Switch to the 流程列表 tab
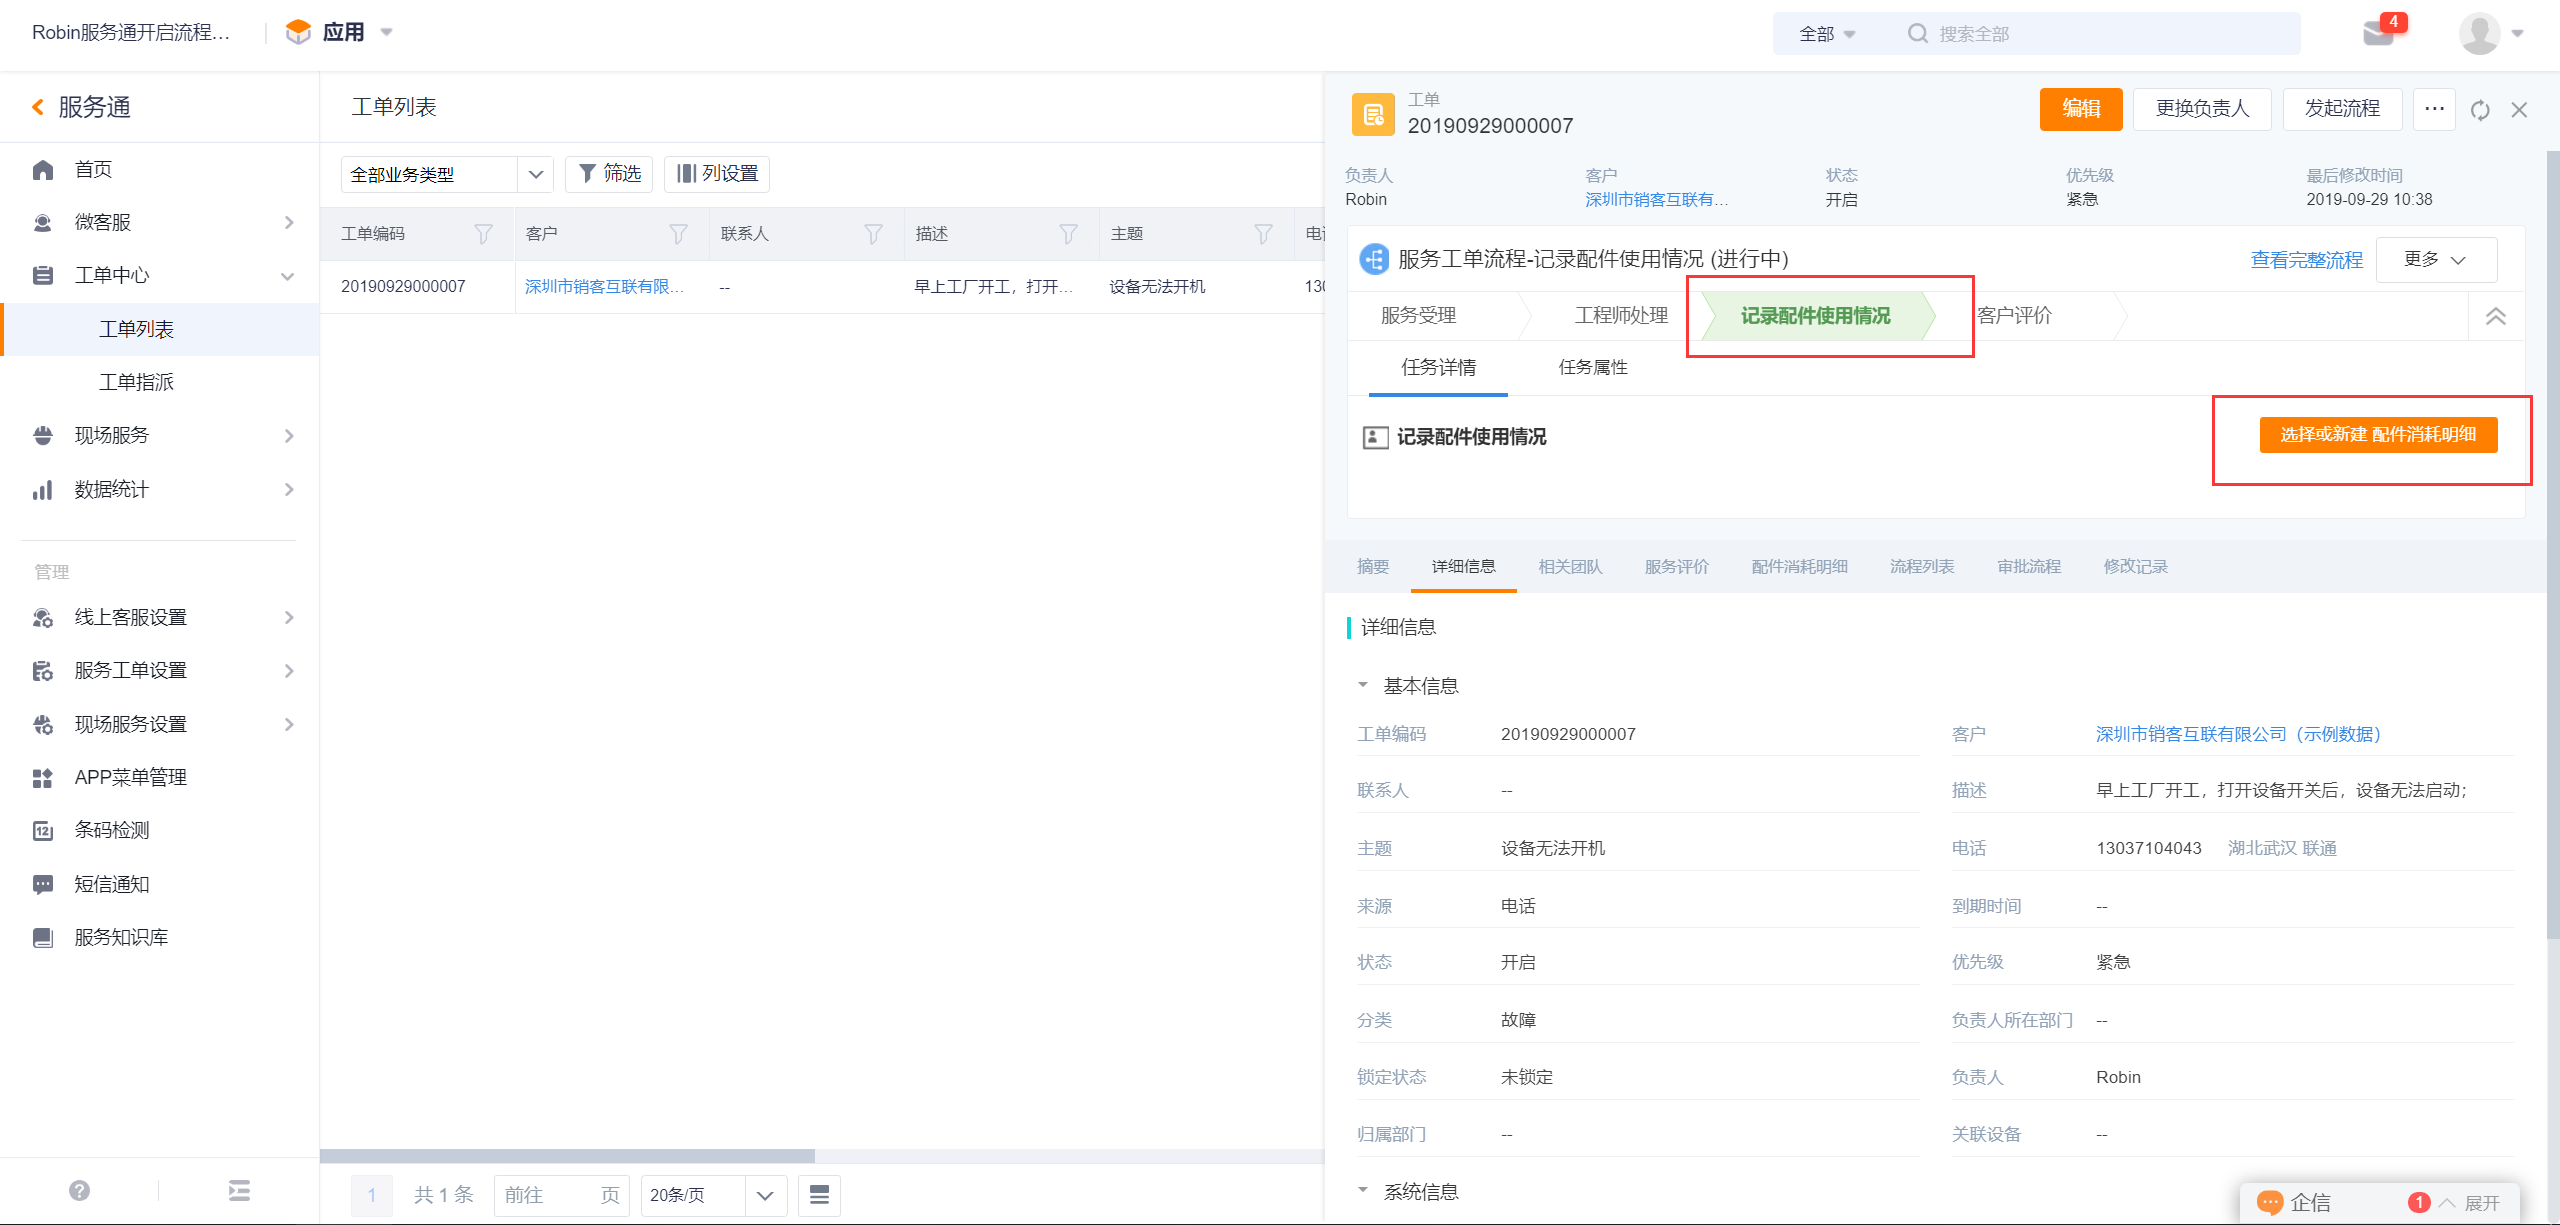This screenshot has width=2560, height=1225. 1922,567
